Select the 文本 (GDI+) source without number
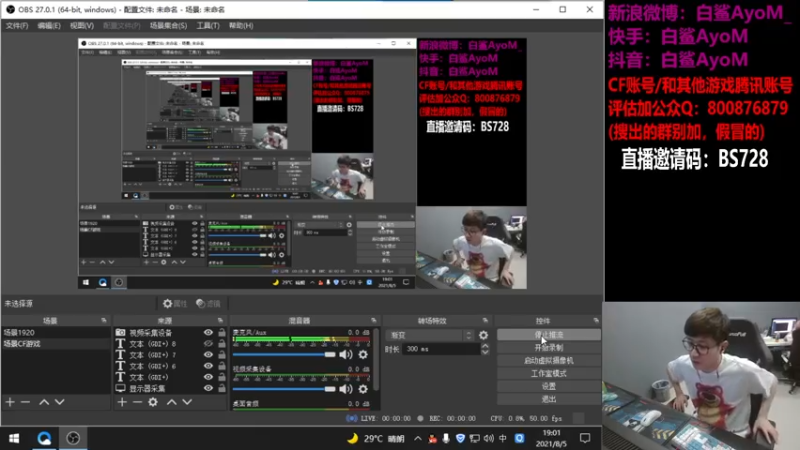The height and width of the screenshot is (450, 800). pyautogui.click(x=148, y=377)
